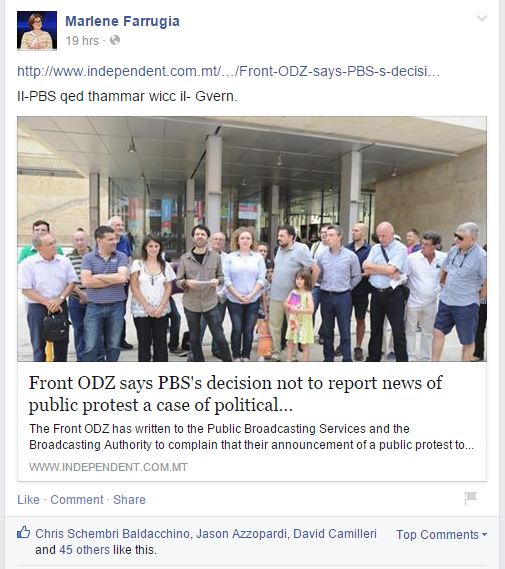The width and height of the screenshot is (505, 569).
Task: Share this post
Action: click(129, 500)
